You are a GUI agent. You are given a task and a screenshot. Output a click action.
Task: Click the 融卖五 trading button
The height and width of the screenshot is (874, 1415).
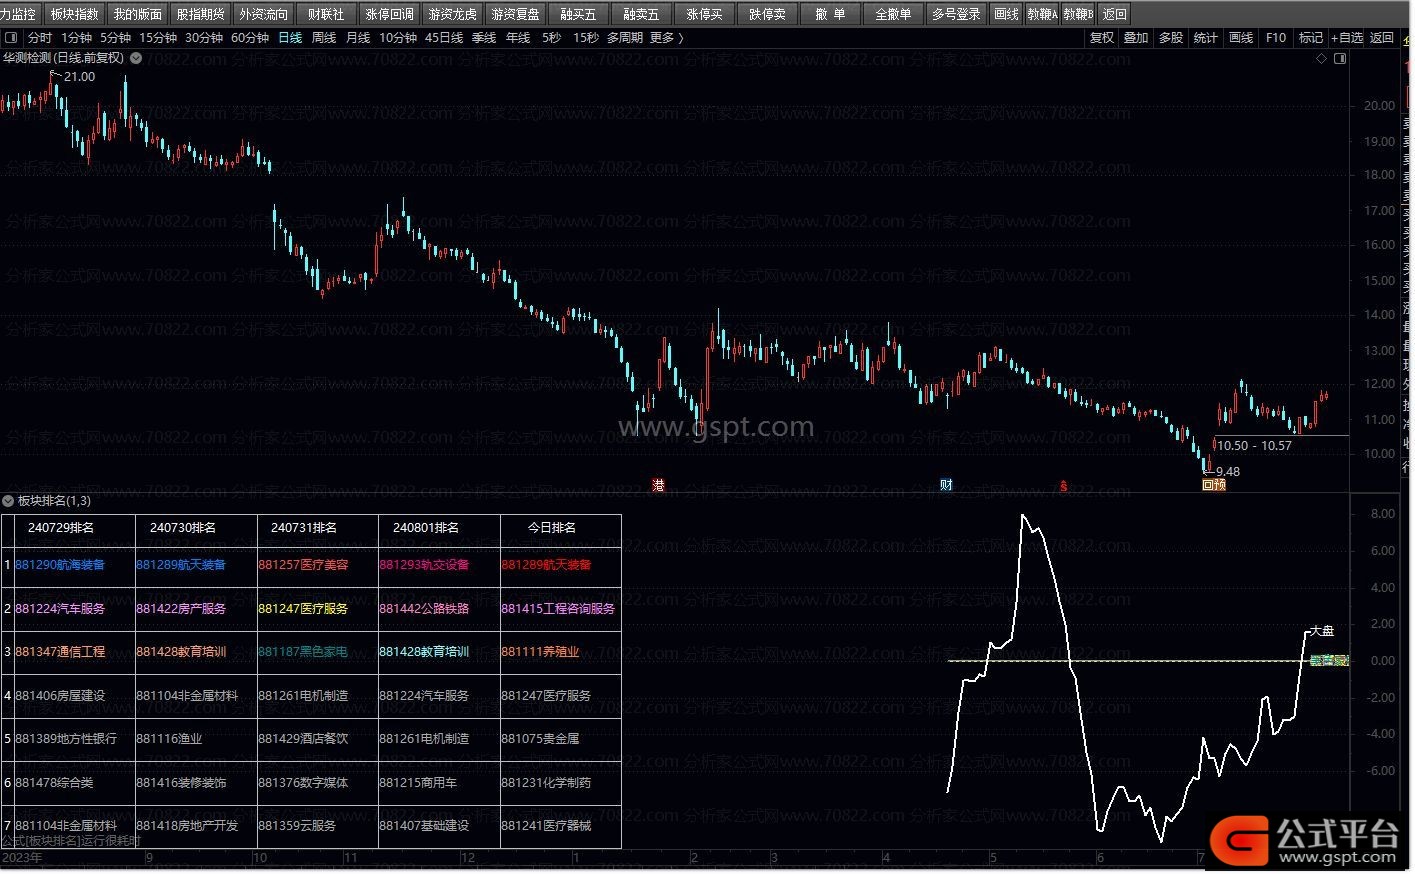(x=641, y=14)
